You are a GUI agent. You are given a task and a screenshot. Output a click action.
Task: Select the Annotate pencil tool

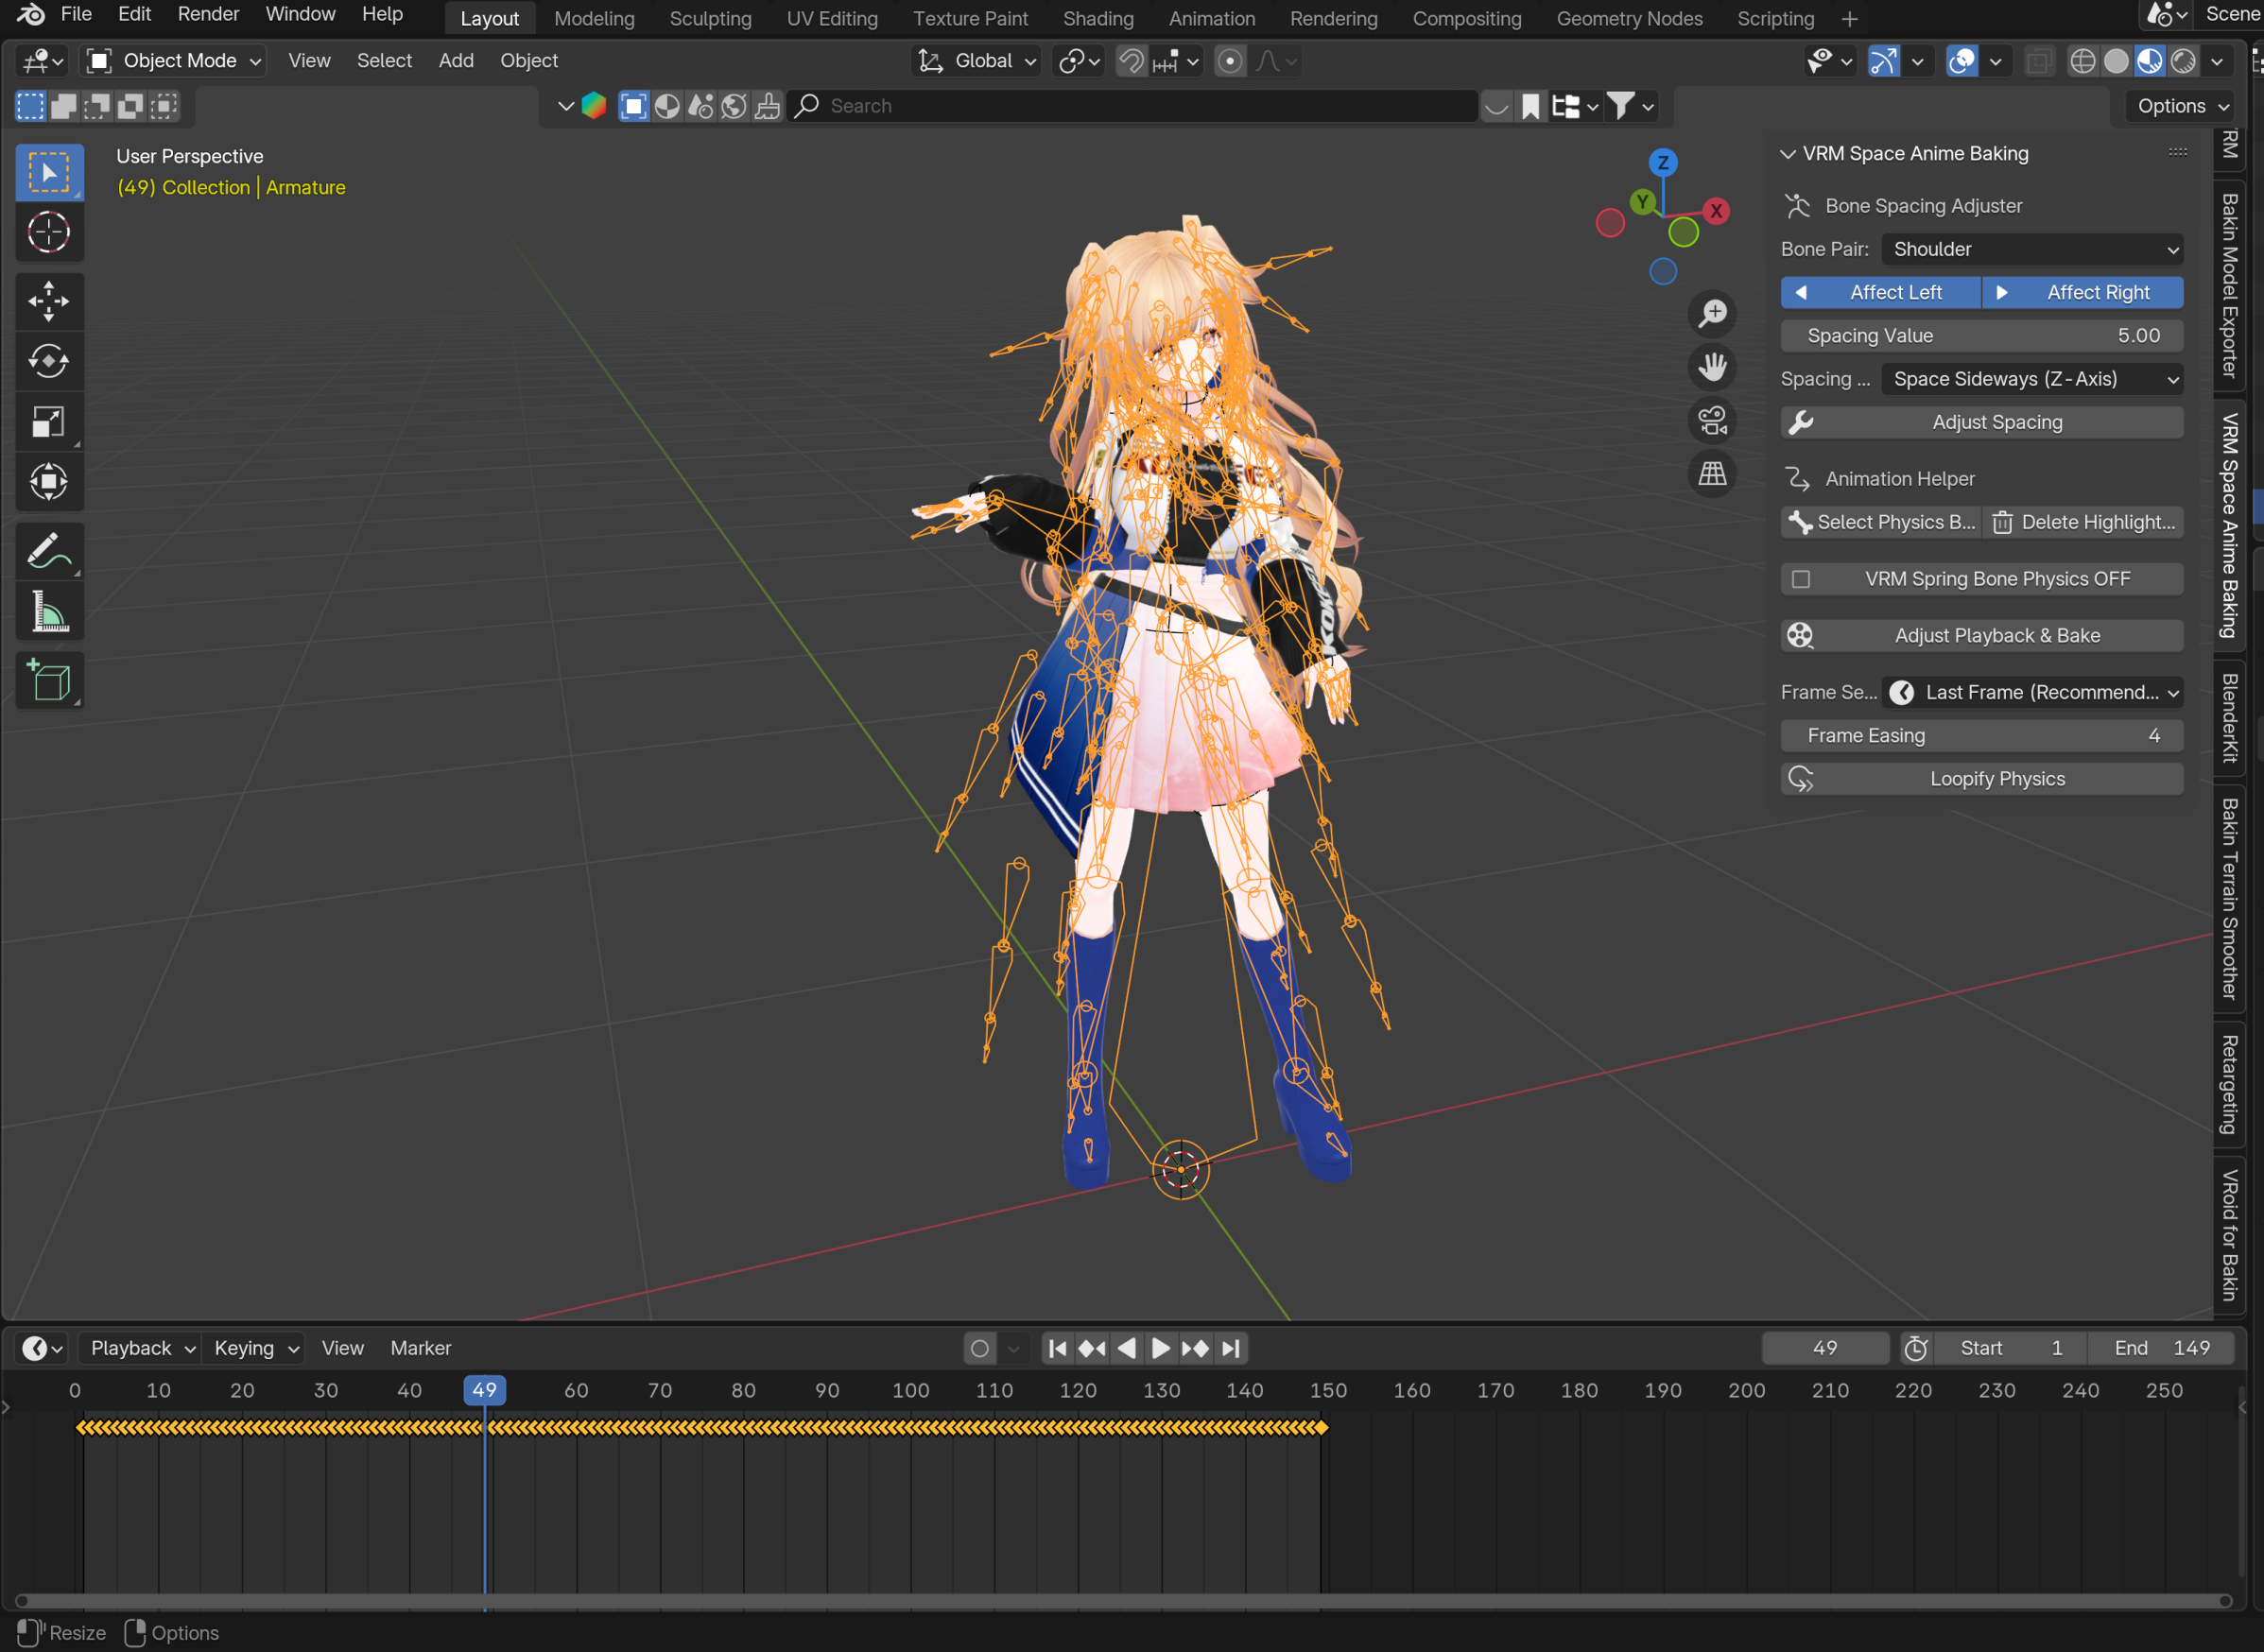[48, 551]
